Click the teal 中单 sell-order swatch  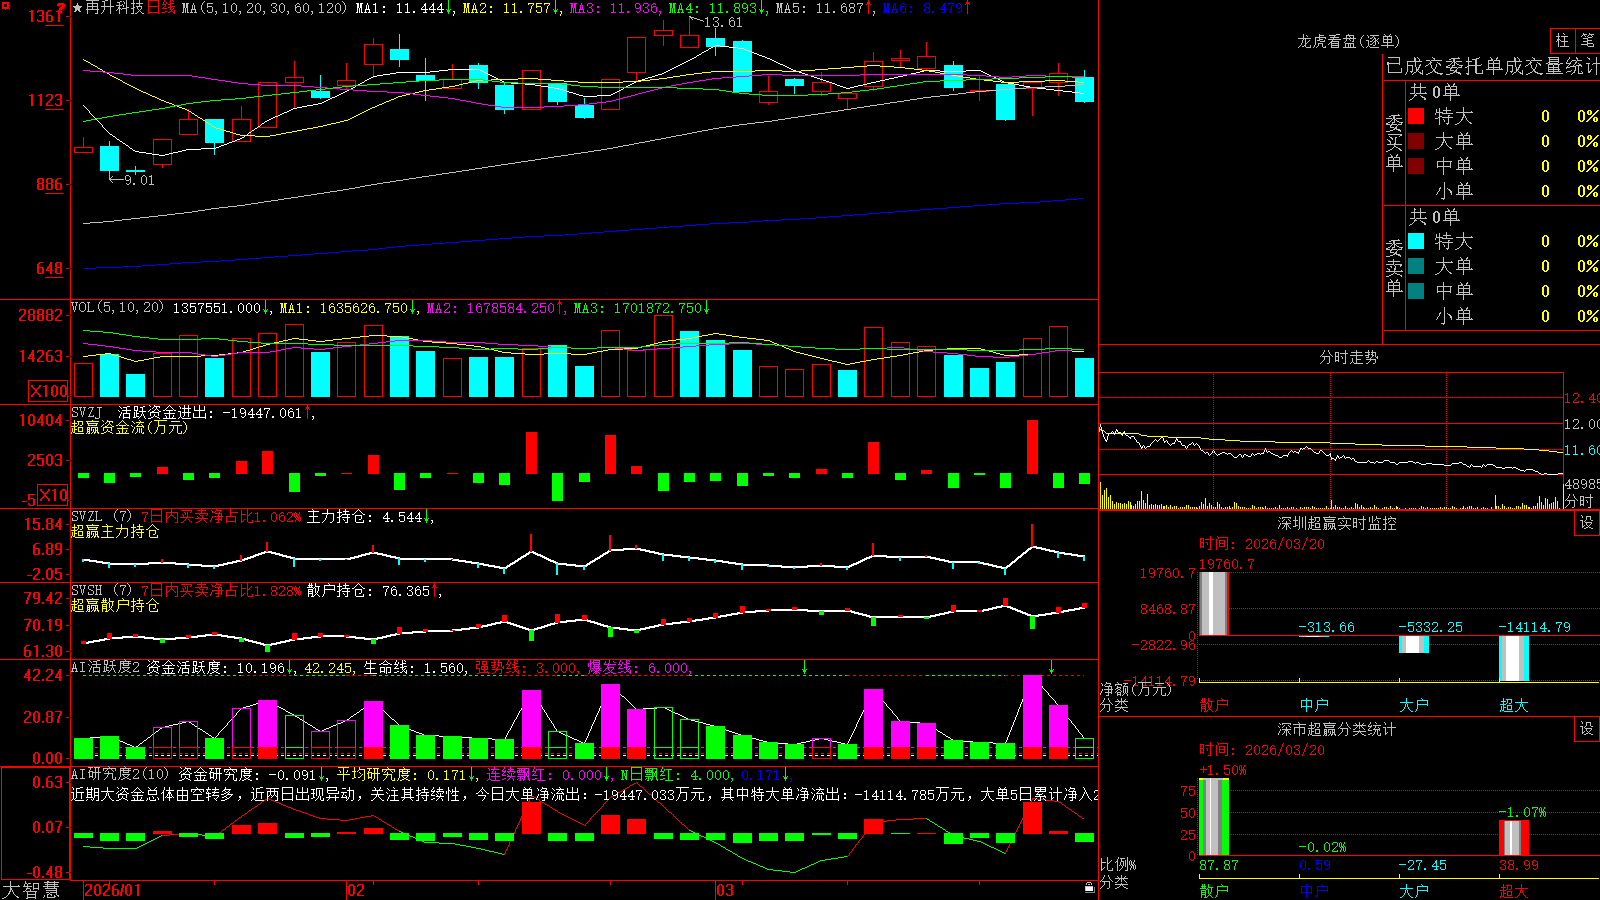(x=1416, y=291)
